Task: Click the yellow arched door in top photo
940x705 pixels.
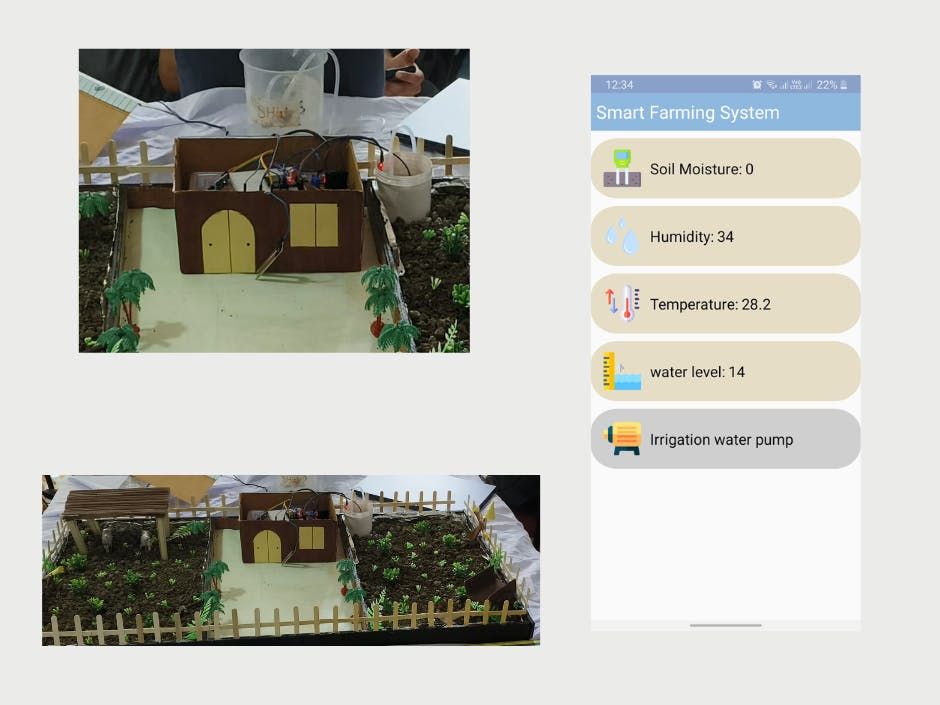Action: pos(228,242)
